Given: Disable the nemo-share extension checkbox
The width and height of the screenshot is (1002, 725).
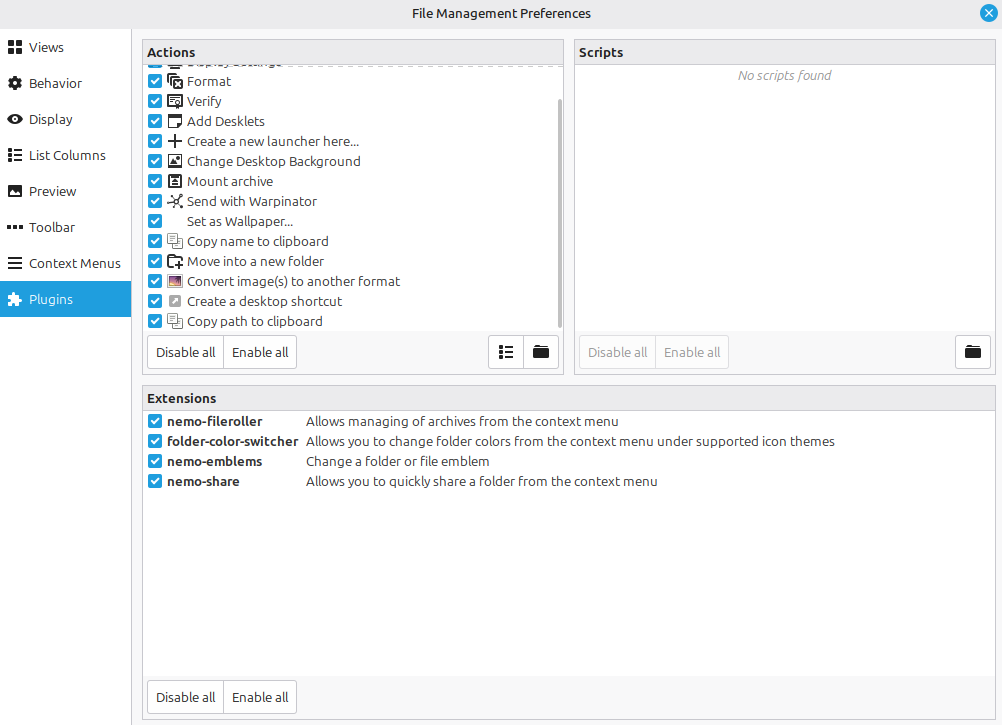Looking at the screenshot, I should tap(155, 481).
